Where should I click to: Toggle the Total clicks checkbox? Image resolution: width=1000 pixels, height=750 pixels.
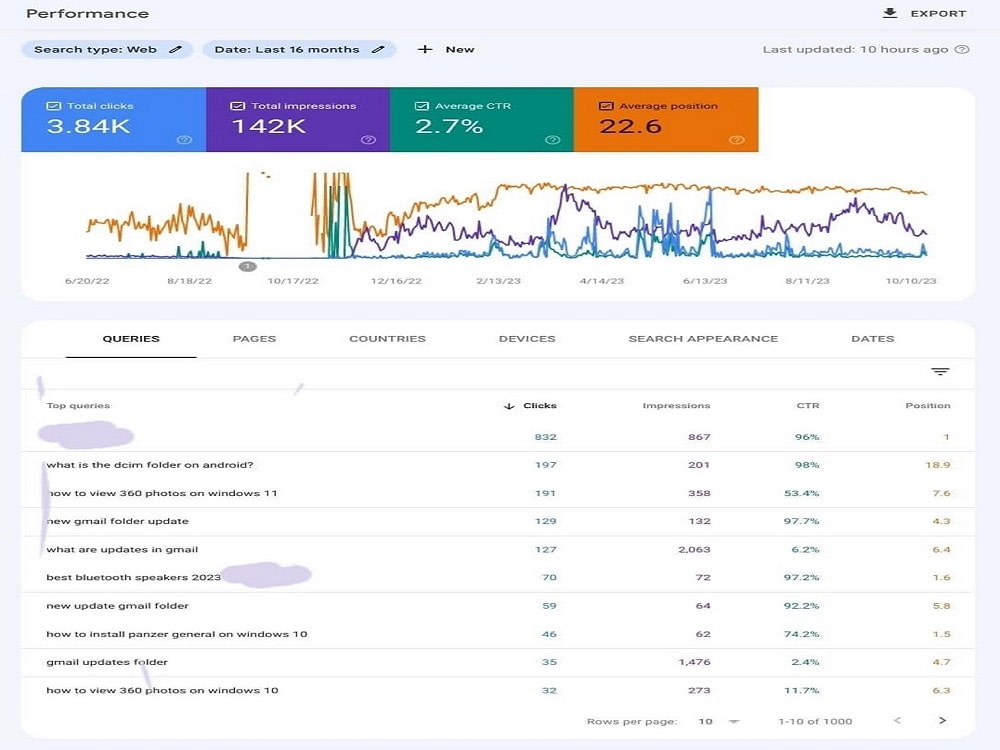54,106
